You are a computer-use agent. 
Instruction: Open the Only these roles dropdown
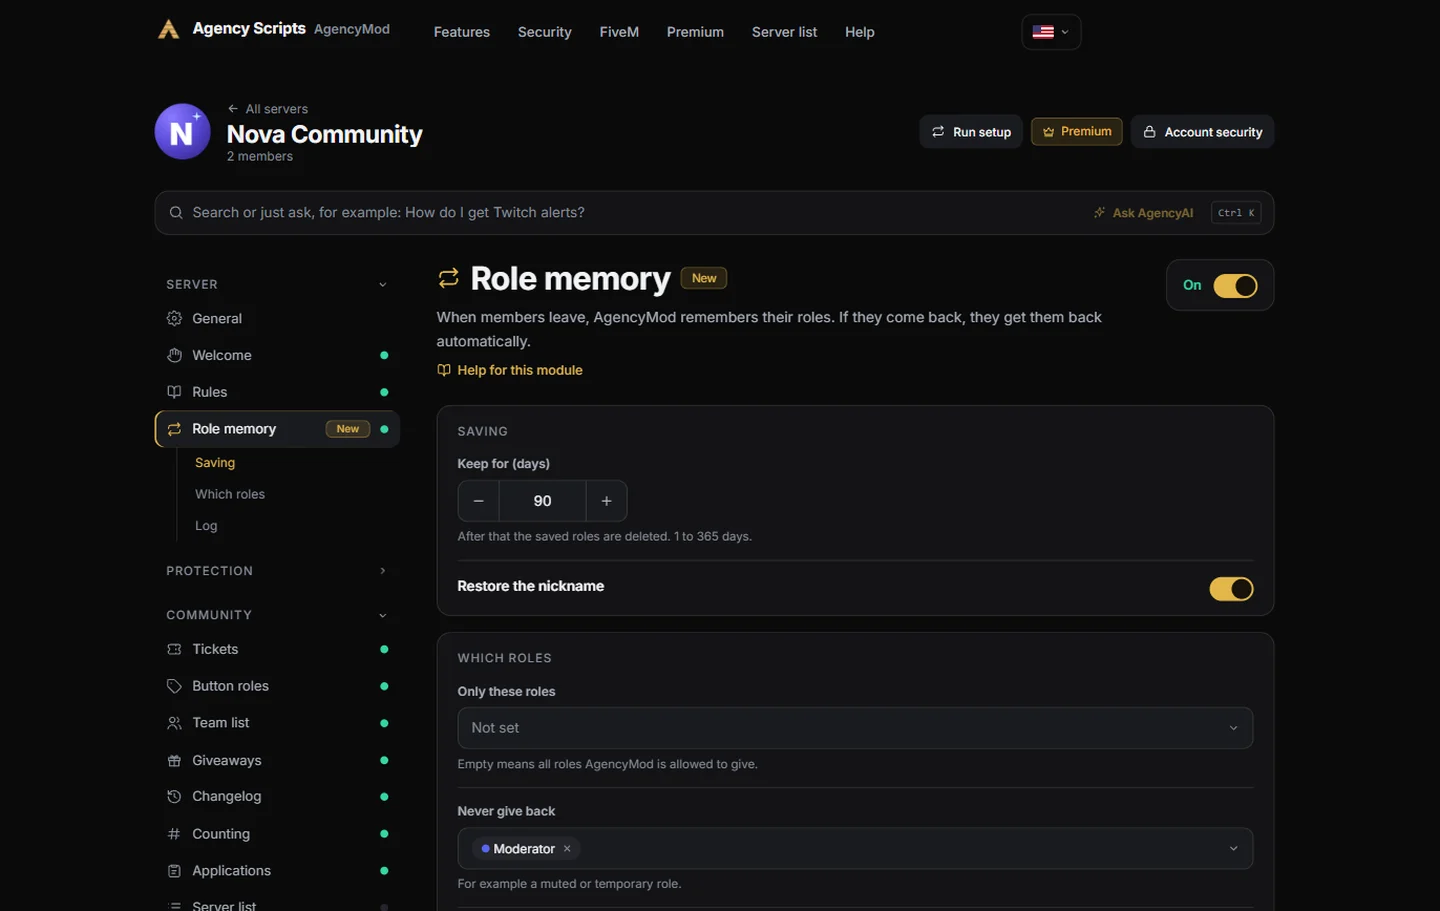tap(855, 728)
